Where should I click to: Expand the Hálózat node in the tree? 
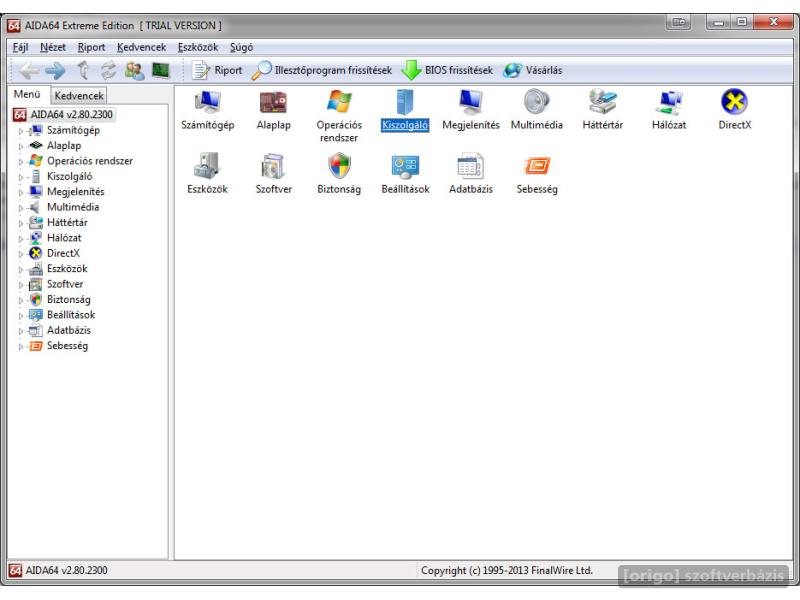coord(21,238)
